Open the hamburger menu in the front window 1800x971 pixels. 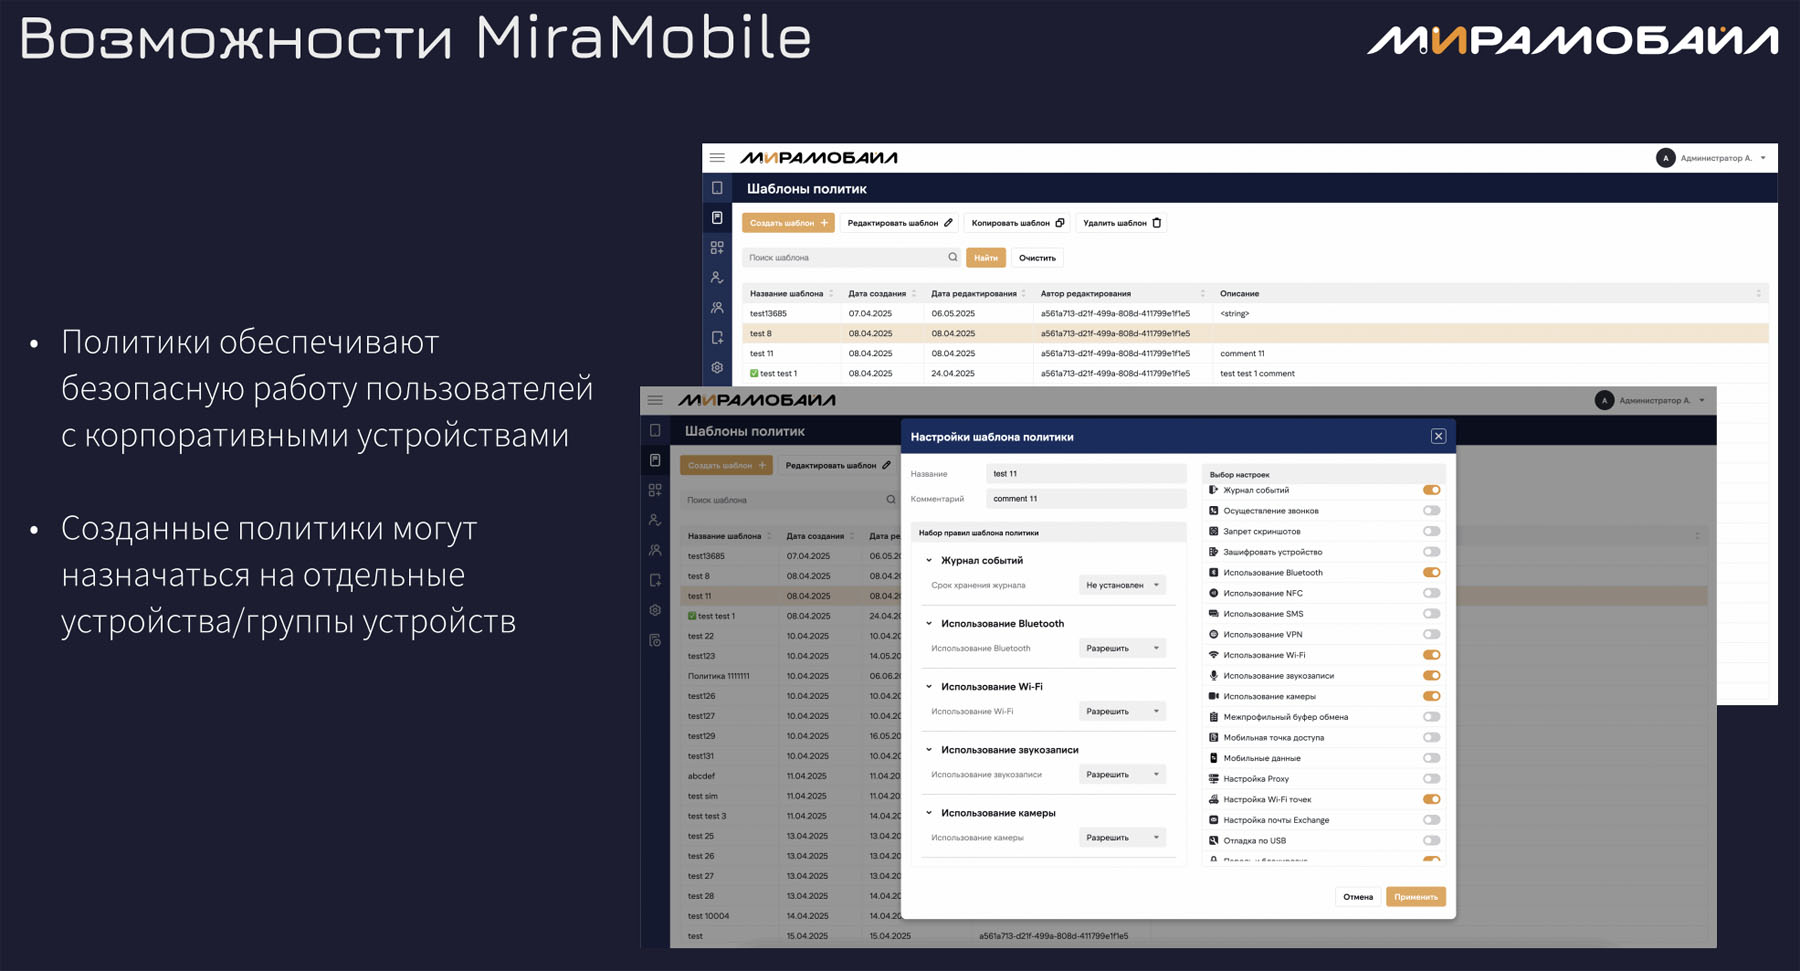(x=655, y=400)
